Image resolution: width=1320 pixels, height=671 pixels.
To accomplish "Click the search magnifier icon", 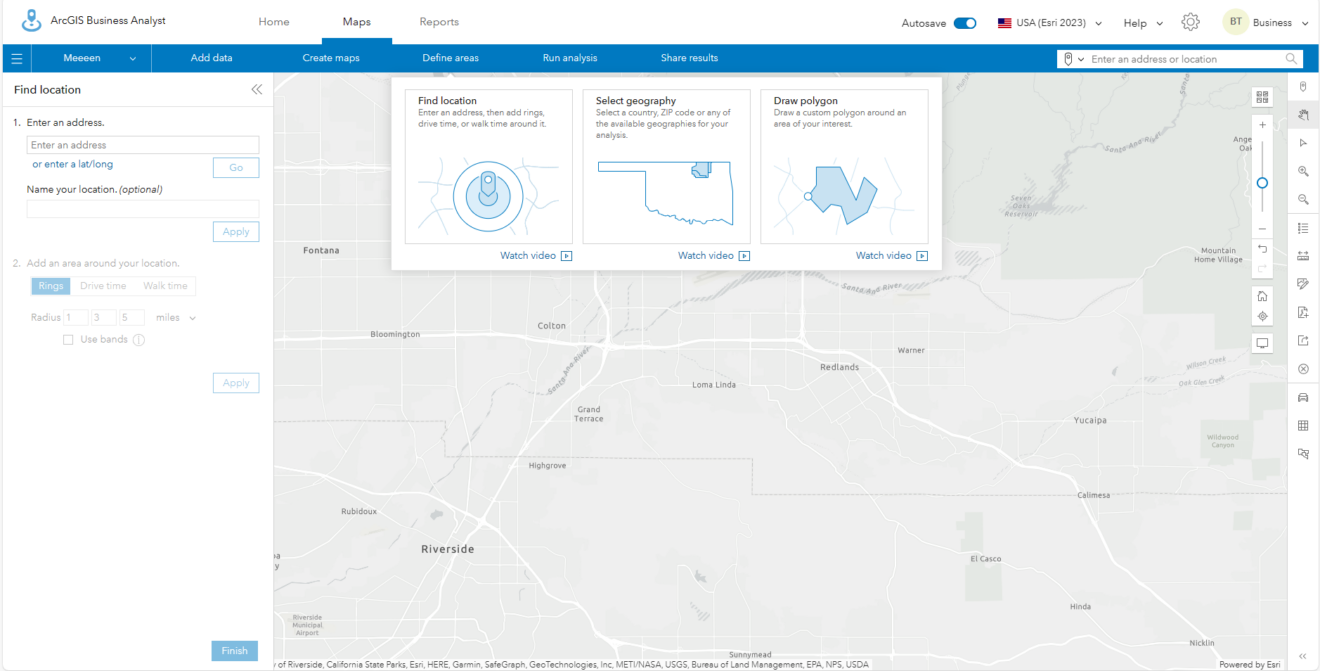I will click(1292, 59).
